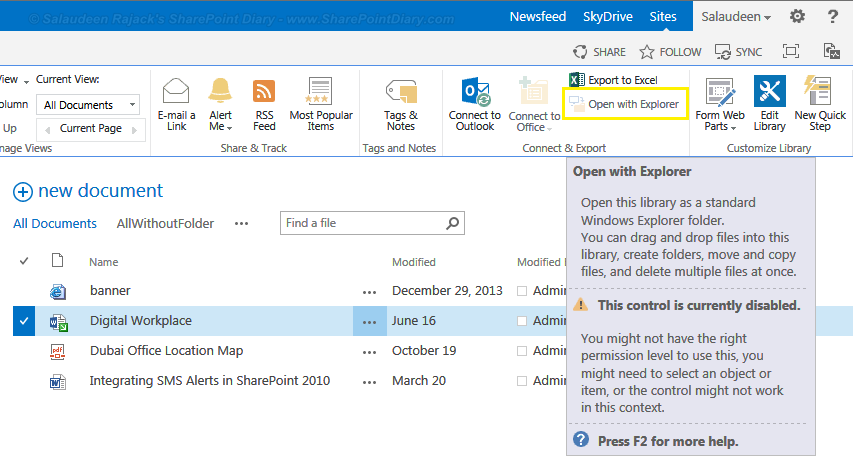
Task: Click the Edit Library icon
Action: [769, 91]
